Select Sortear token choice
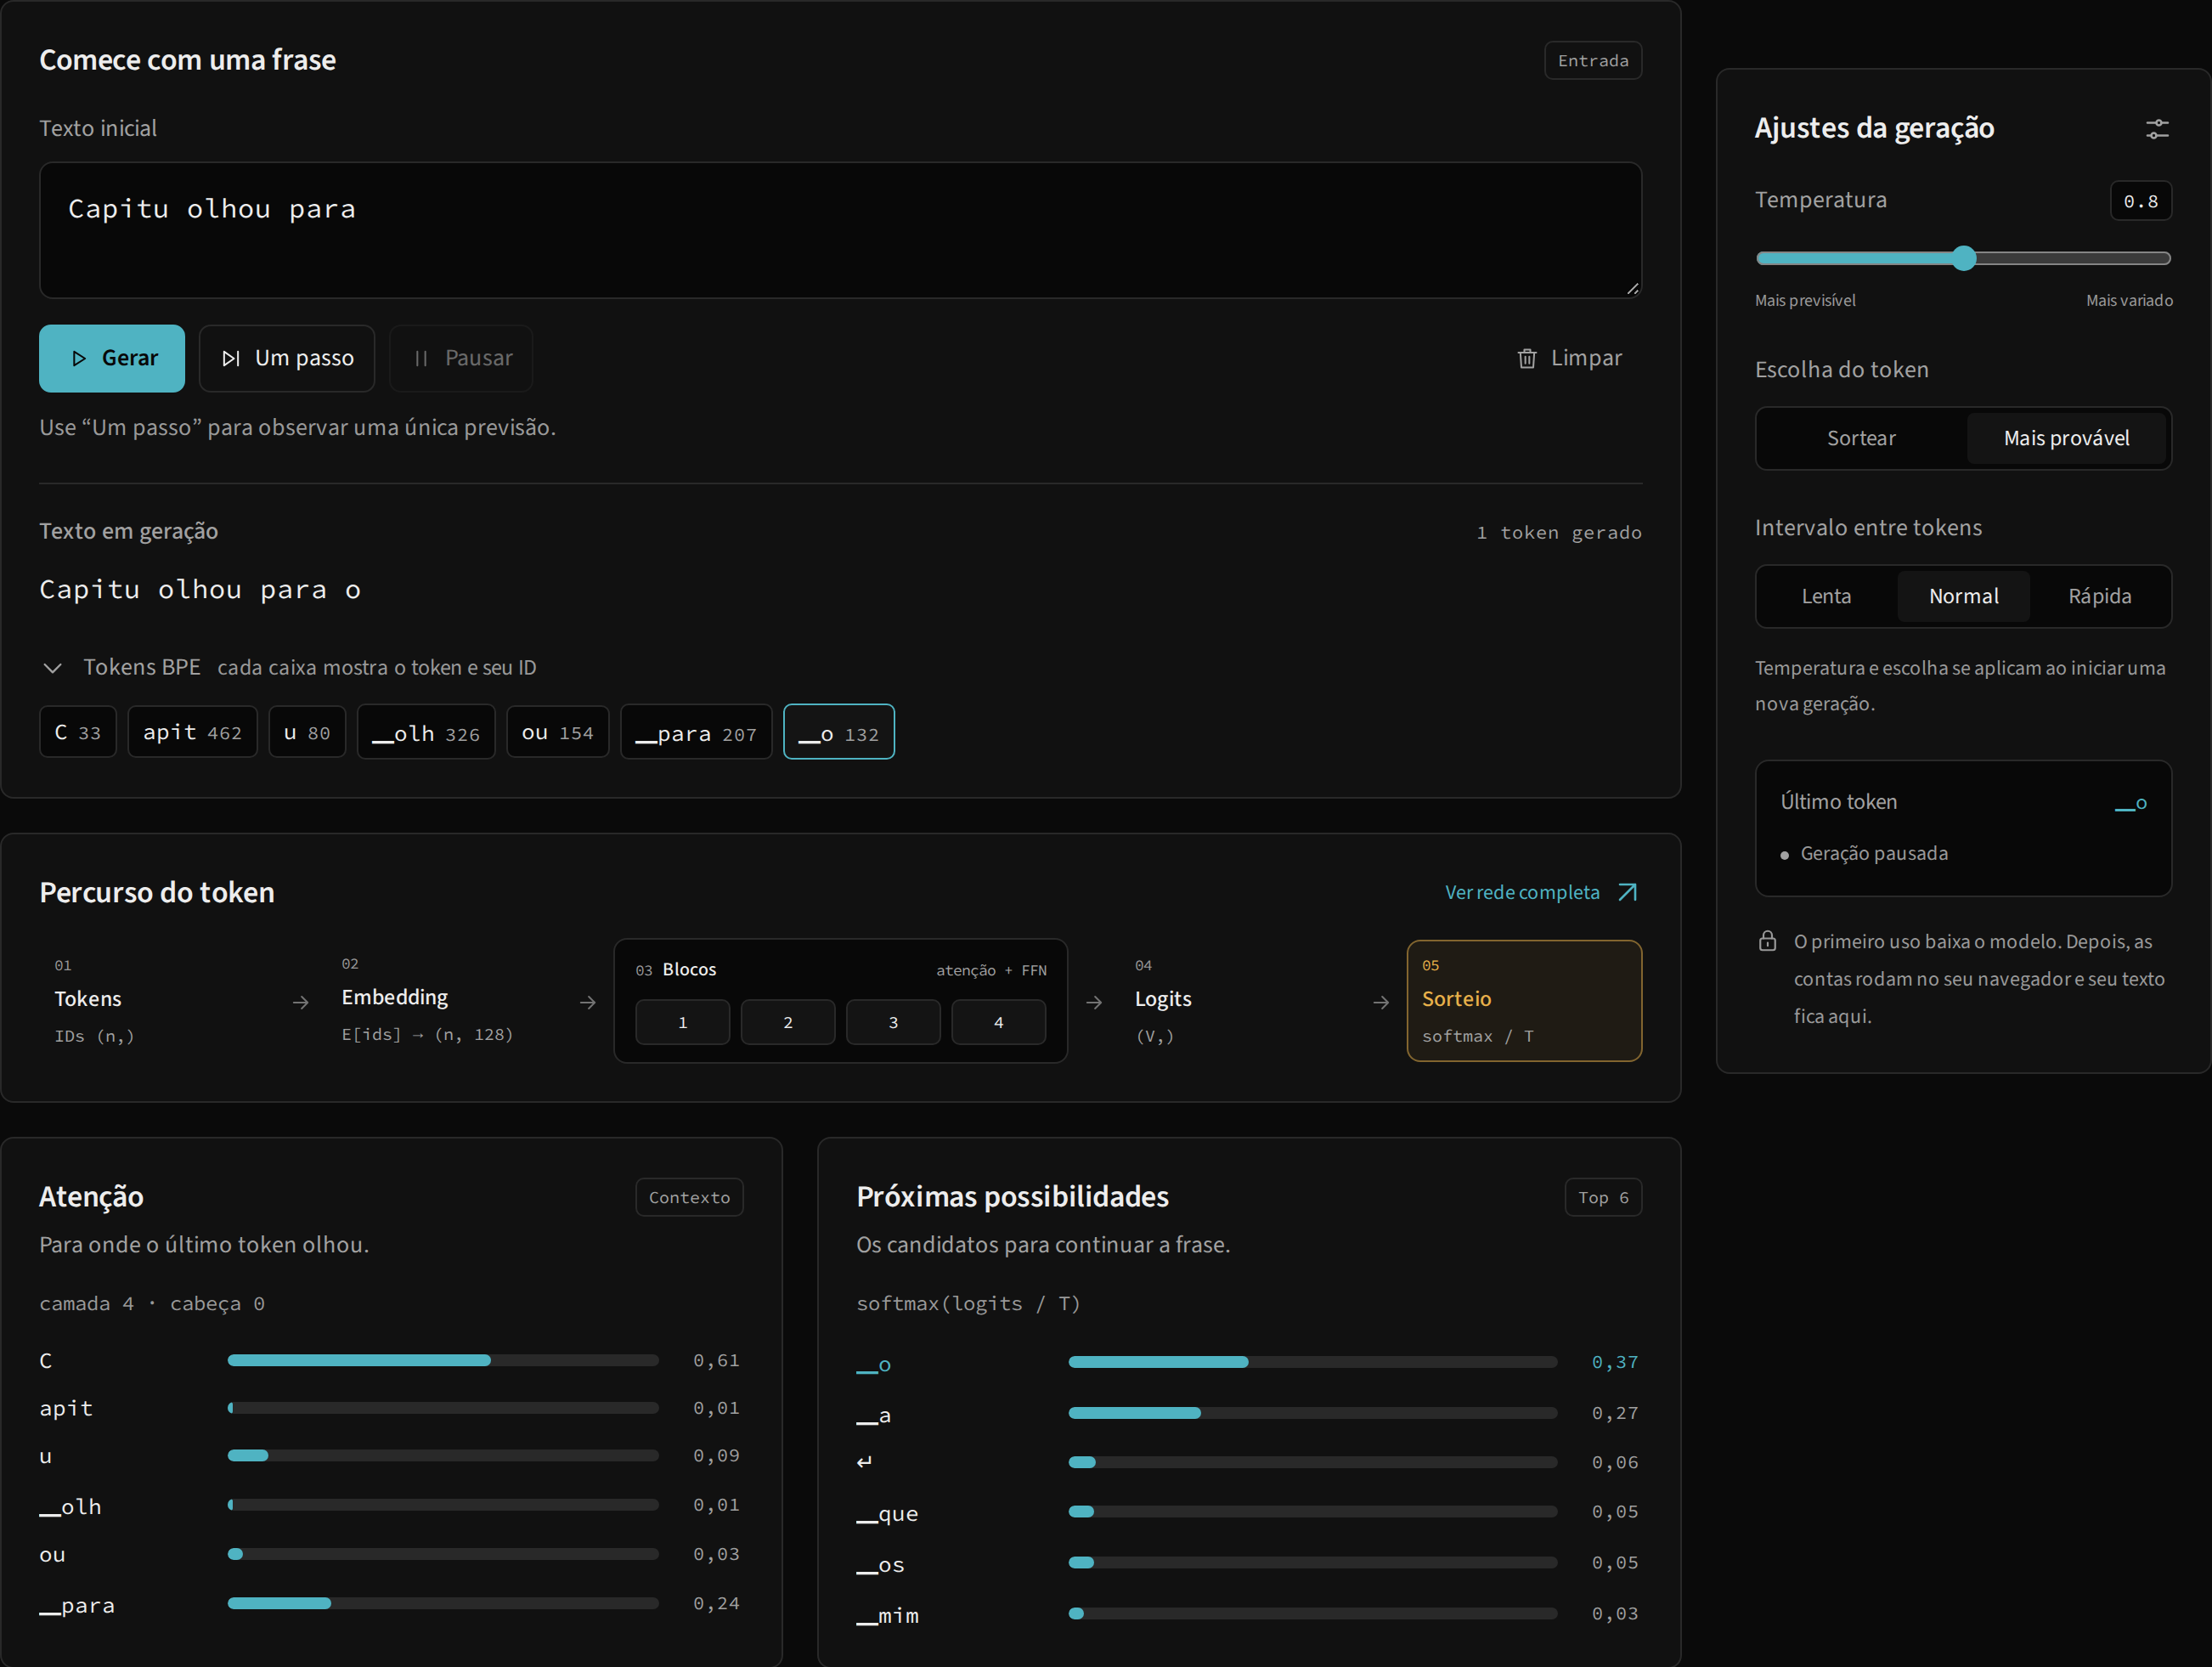 (x=1860, y=438)
